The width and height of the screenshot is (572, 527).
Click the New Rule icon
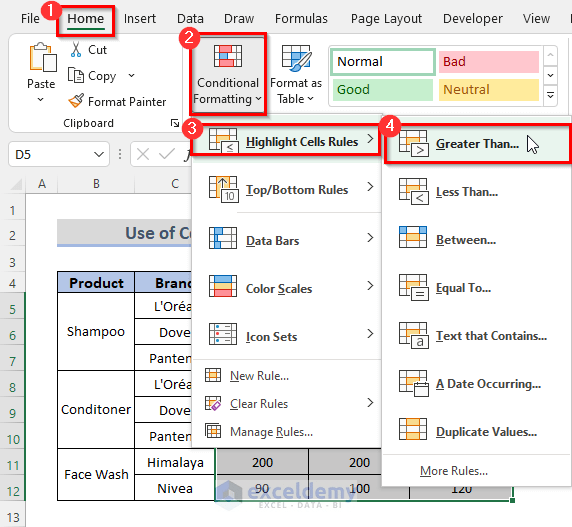tap(213, 375)
